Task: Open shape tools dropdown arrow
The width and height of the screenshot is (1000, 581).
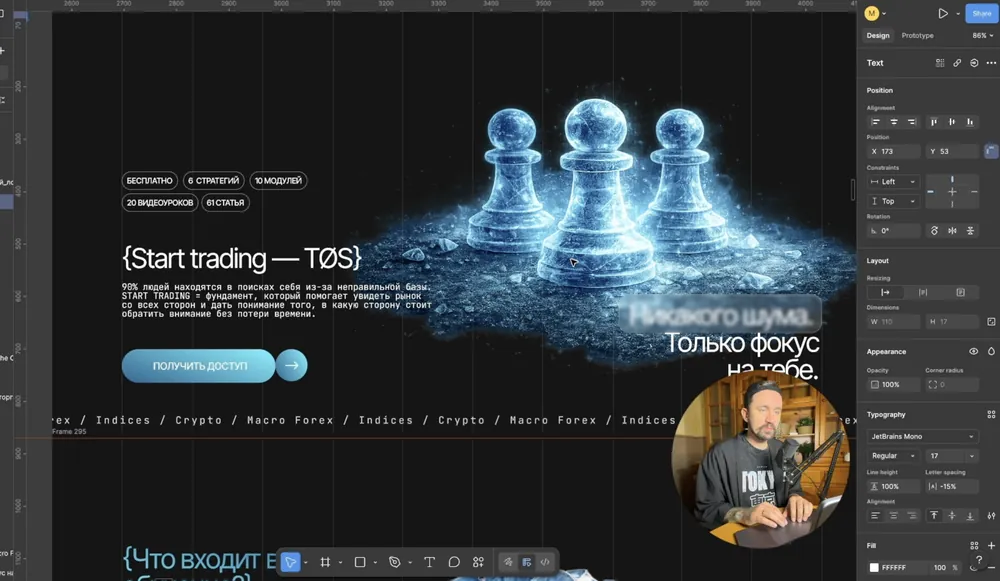Action: point(375,563)
